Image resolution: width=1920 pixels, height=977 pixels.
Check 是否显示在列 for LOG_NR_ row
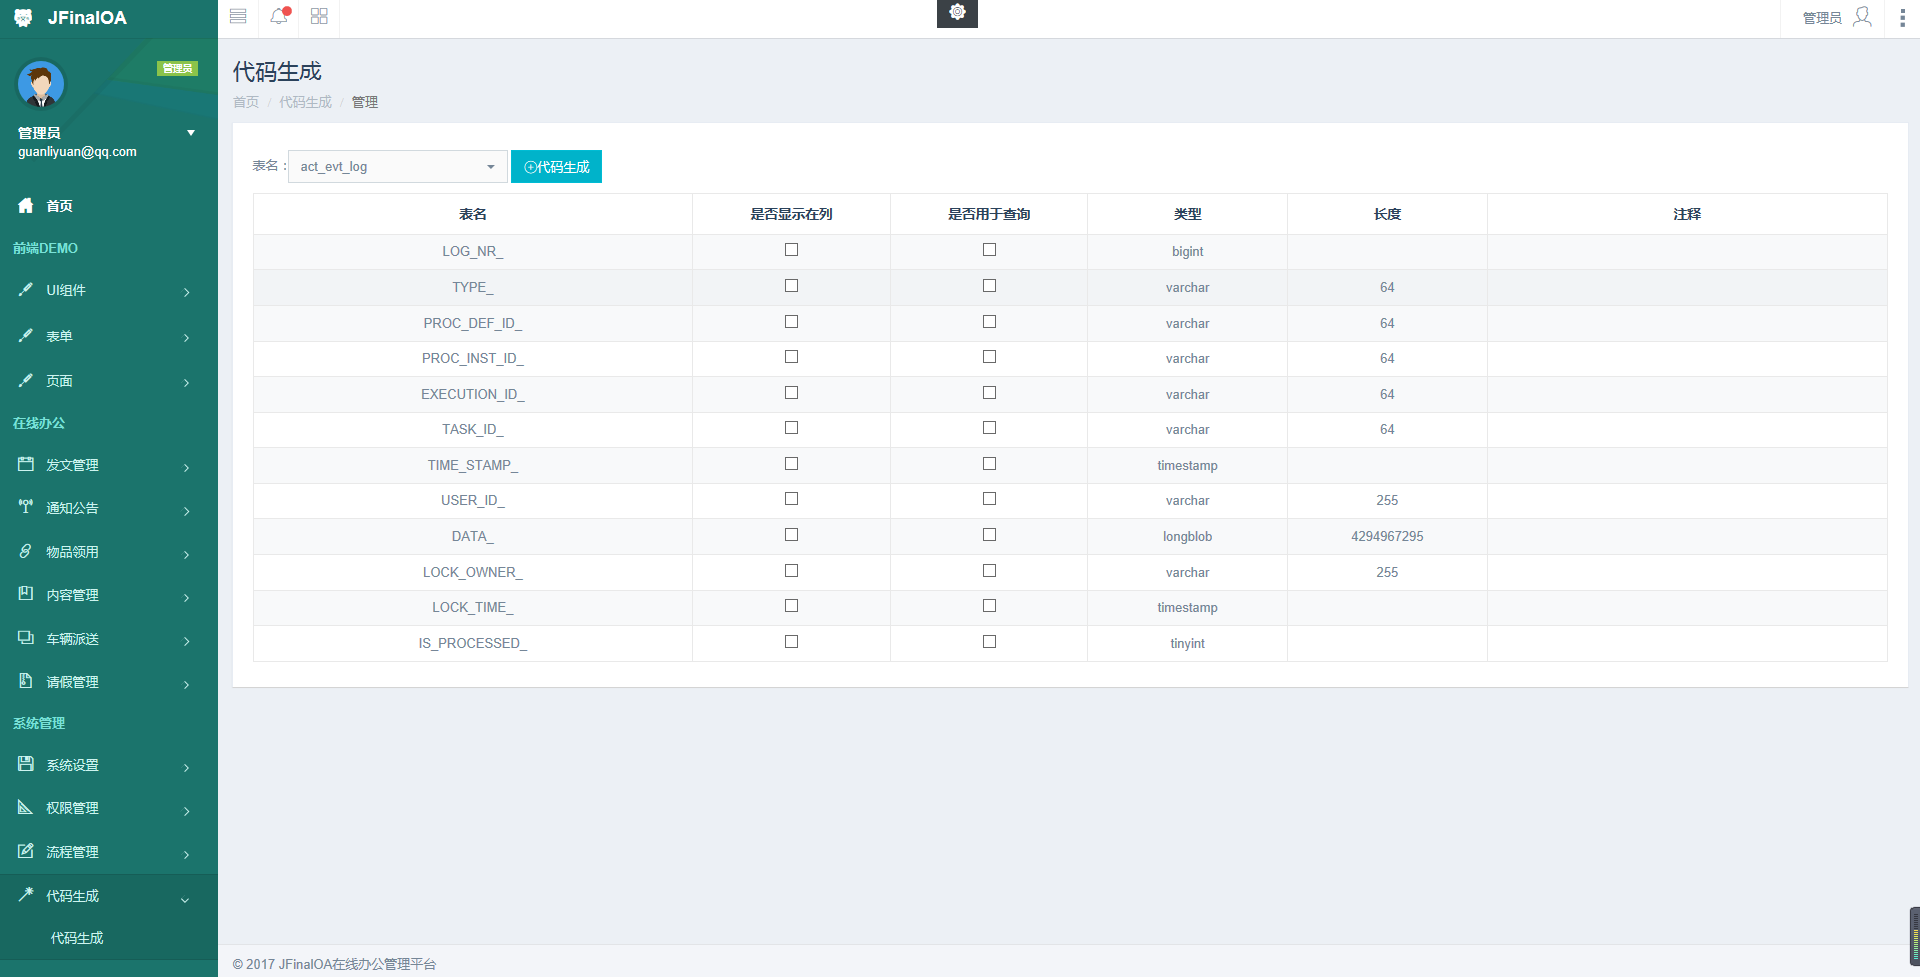click(x=791, y=250)
